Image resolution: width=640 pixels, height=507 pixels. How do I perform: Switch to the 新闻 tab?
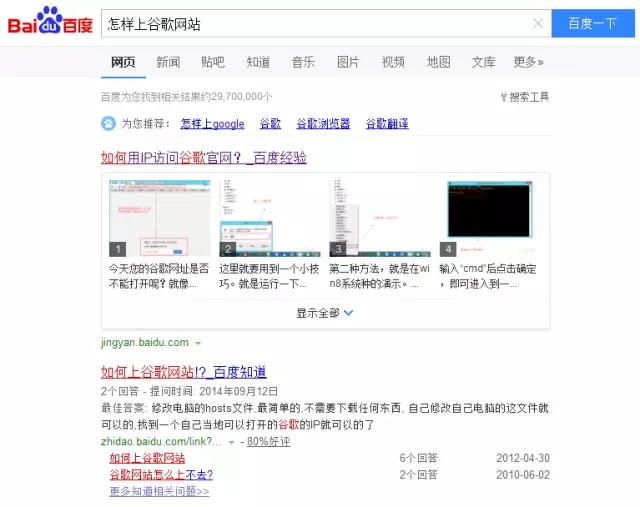click(168, 62)
